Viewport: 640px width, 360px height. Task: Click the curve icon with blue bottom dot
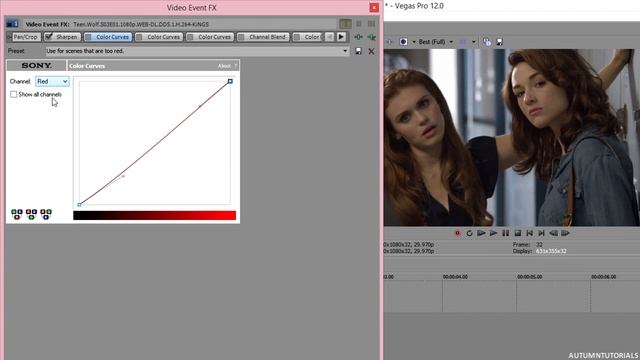pyautogui.click(x=46, y=214)
